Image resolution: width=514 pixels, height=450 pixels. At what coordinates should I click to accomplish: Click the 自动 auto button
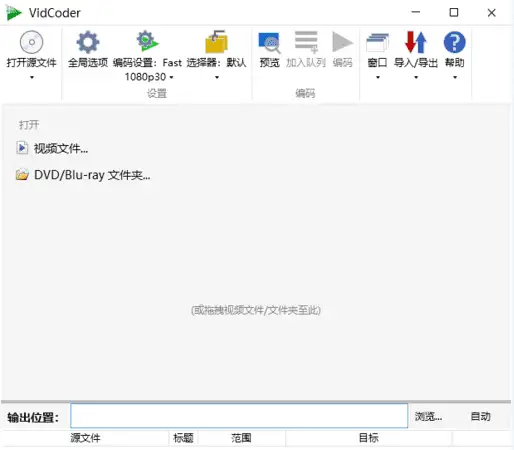point(480,416)
